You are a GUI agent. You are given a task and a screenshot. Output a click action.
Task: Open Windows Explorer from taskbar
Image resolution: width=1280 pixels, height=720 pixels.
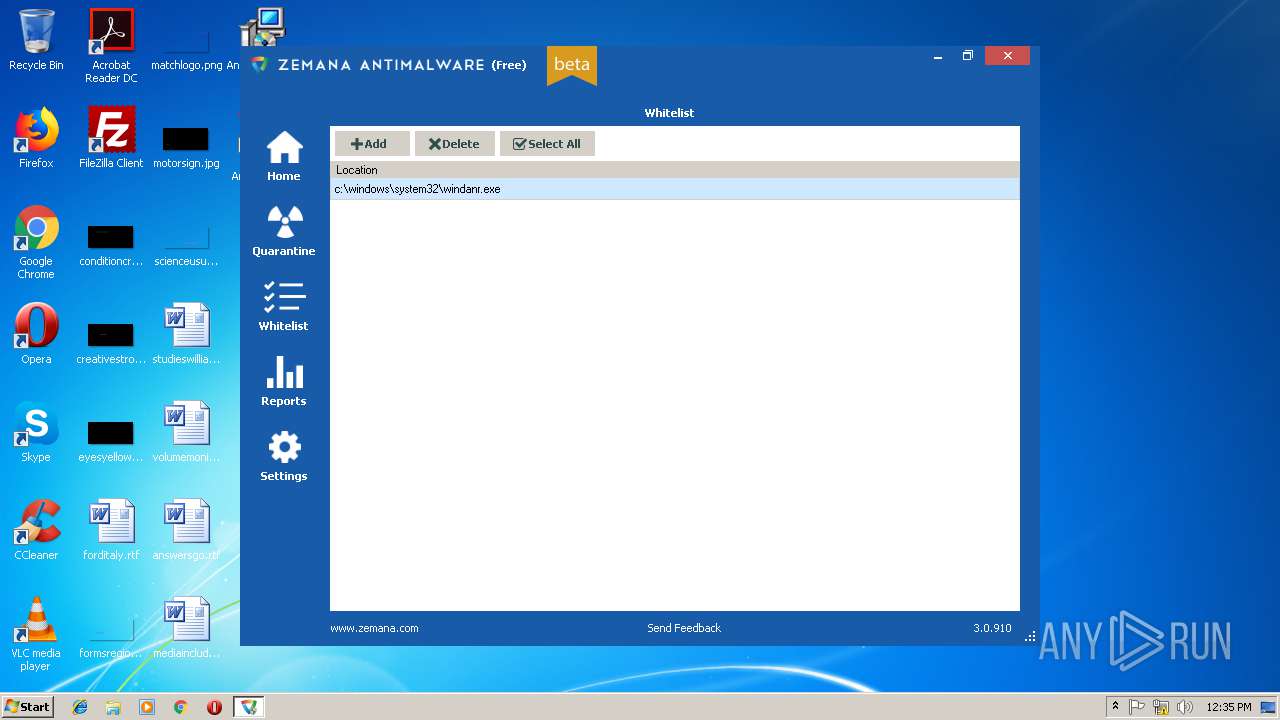pos(113,707)
